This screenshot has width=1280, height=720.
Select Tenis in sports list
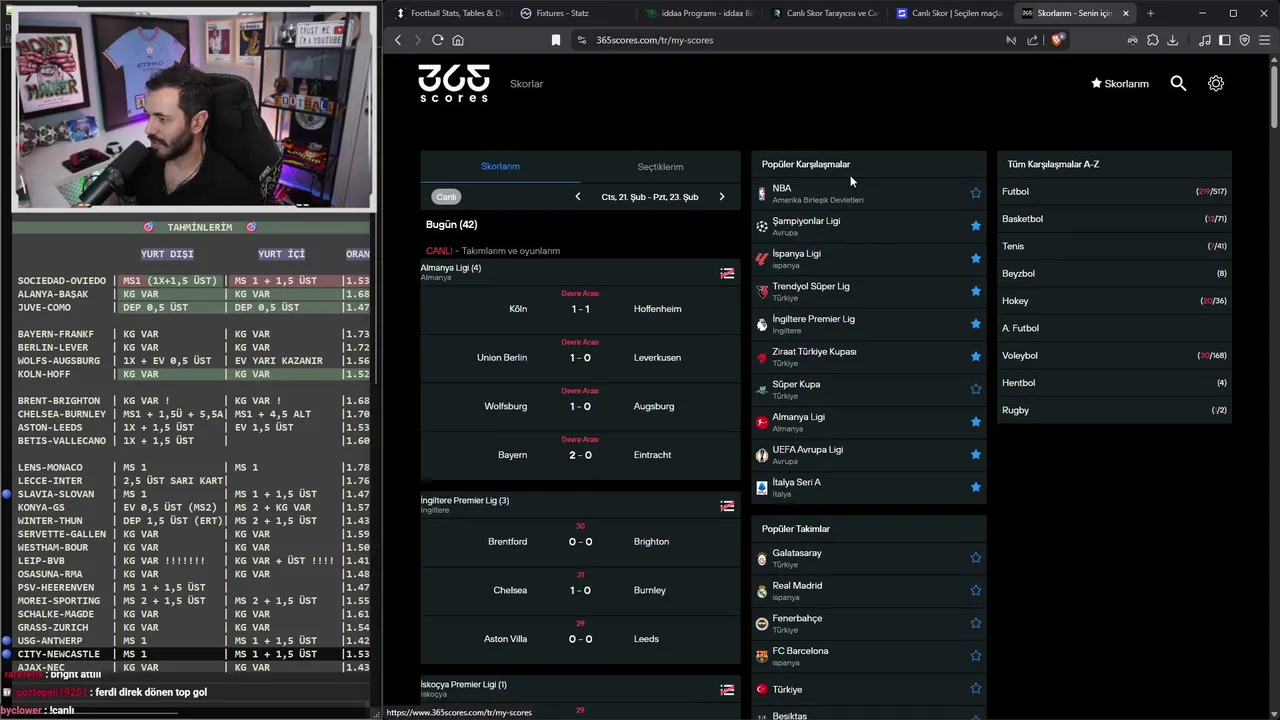pyautogui.click(x=1114, y=246)
